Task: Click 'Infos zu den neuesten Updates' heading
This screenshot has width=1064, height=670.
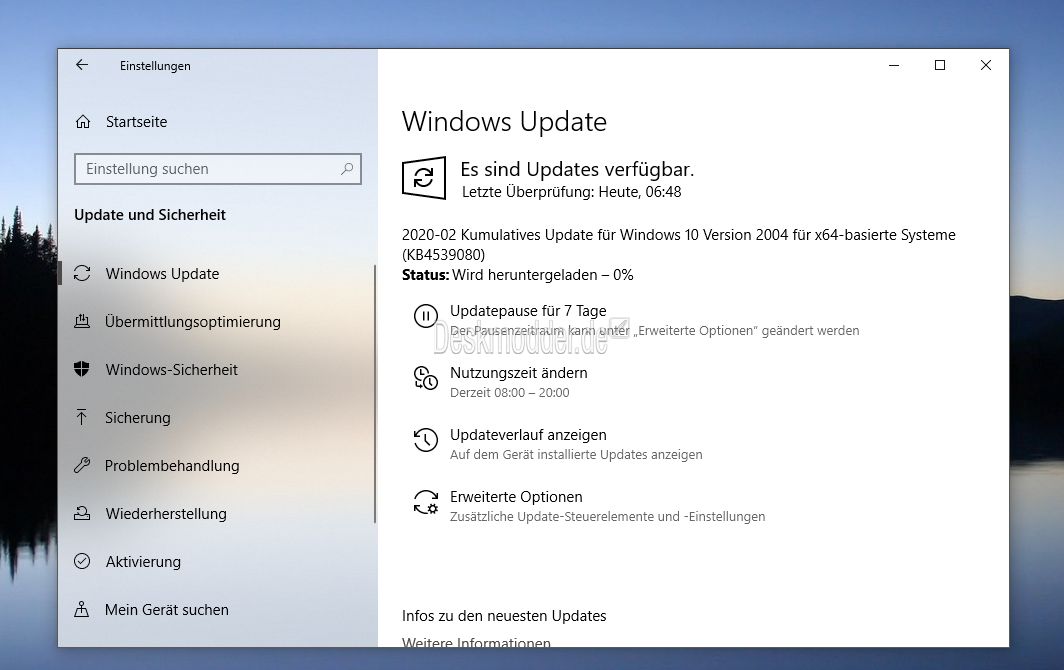Action: pos(504,616)
